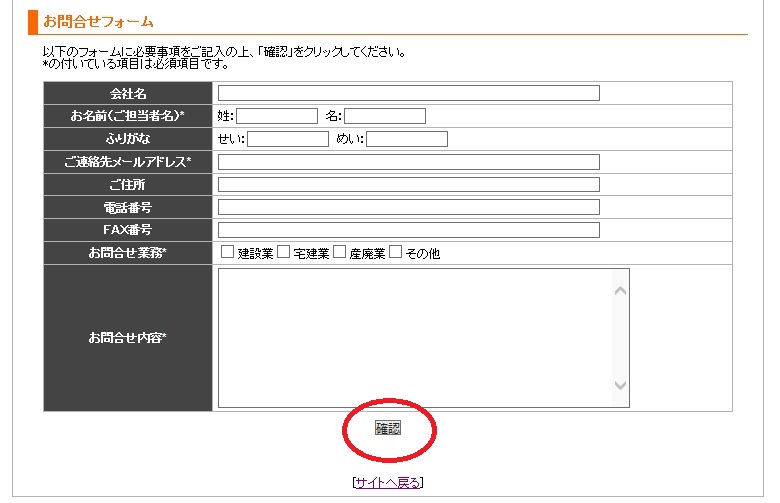Focus the 姓 surname input field
Image resolution: width=780 pixels, height=503 pixels.
click(x=277, y=116)
